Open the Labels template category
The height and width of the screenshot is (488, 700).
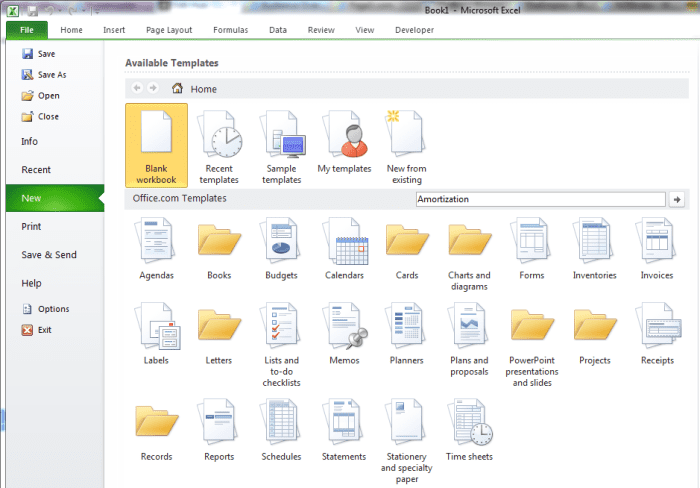point(156,334)
